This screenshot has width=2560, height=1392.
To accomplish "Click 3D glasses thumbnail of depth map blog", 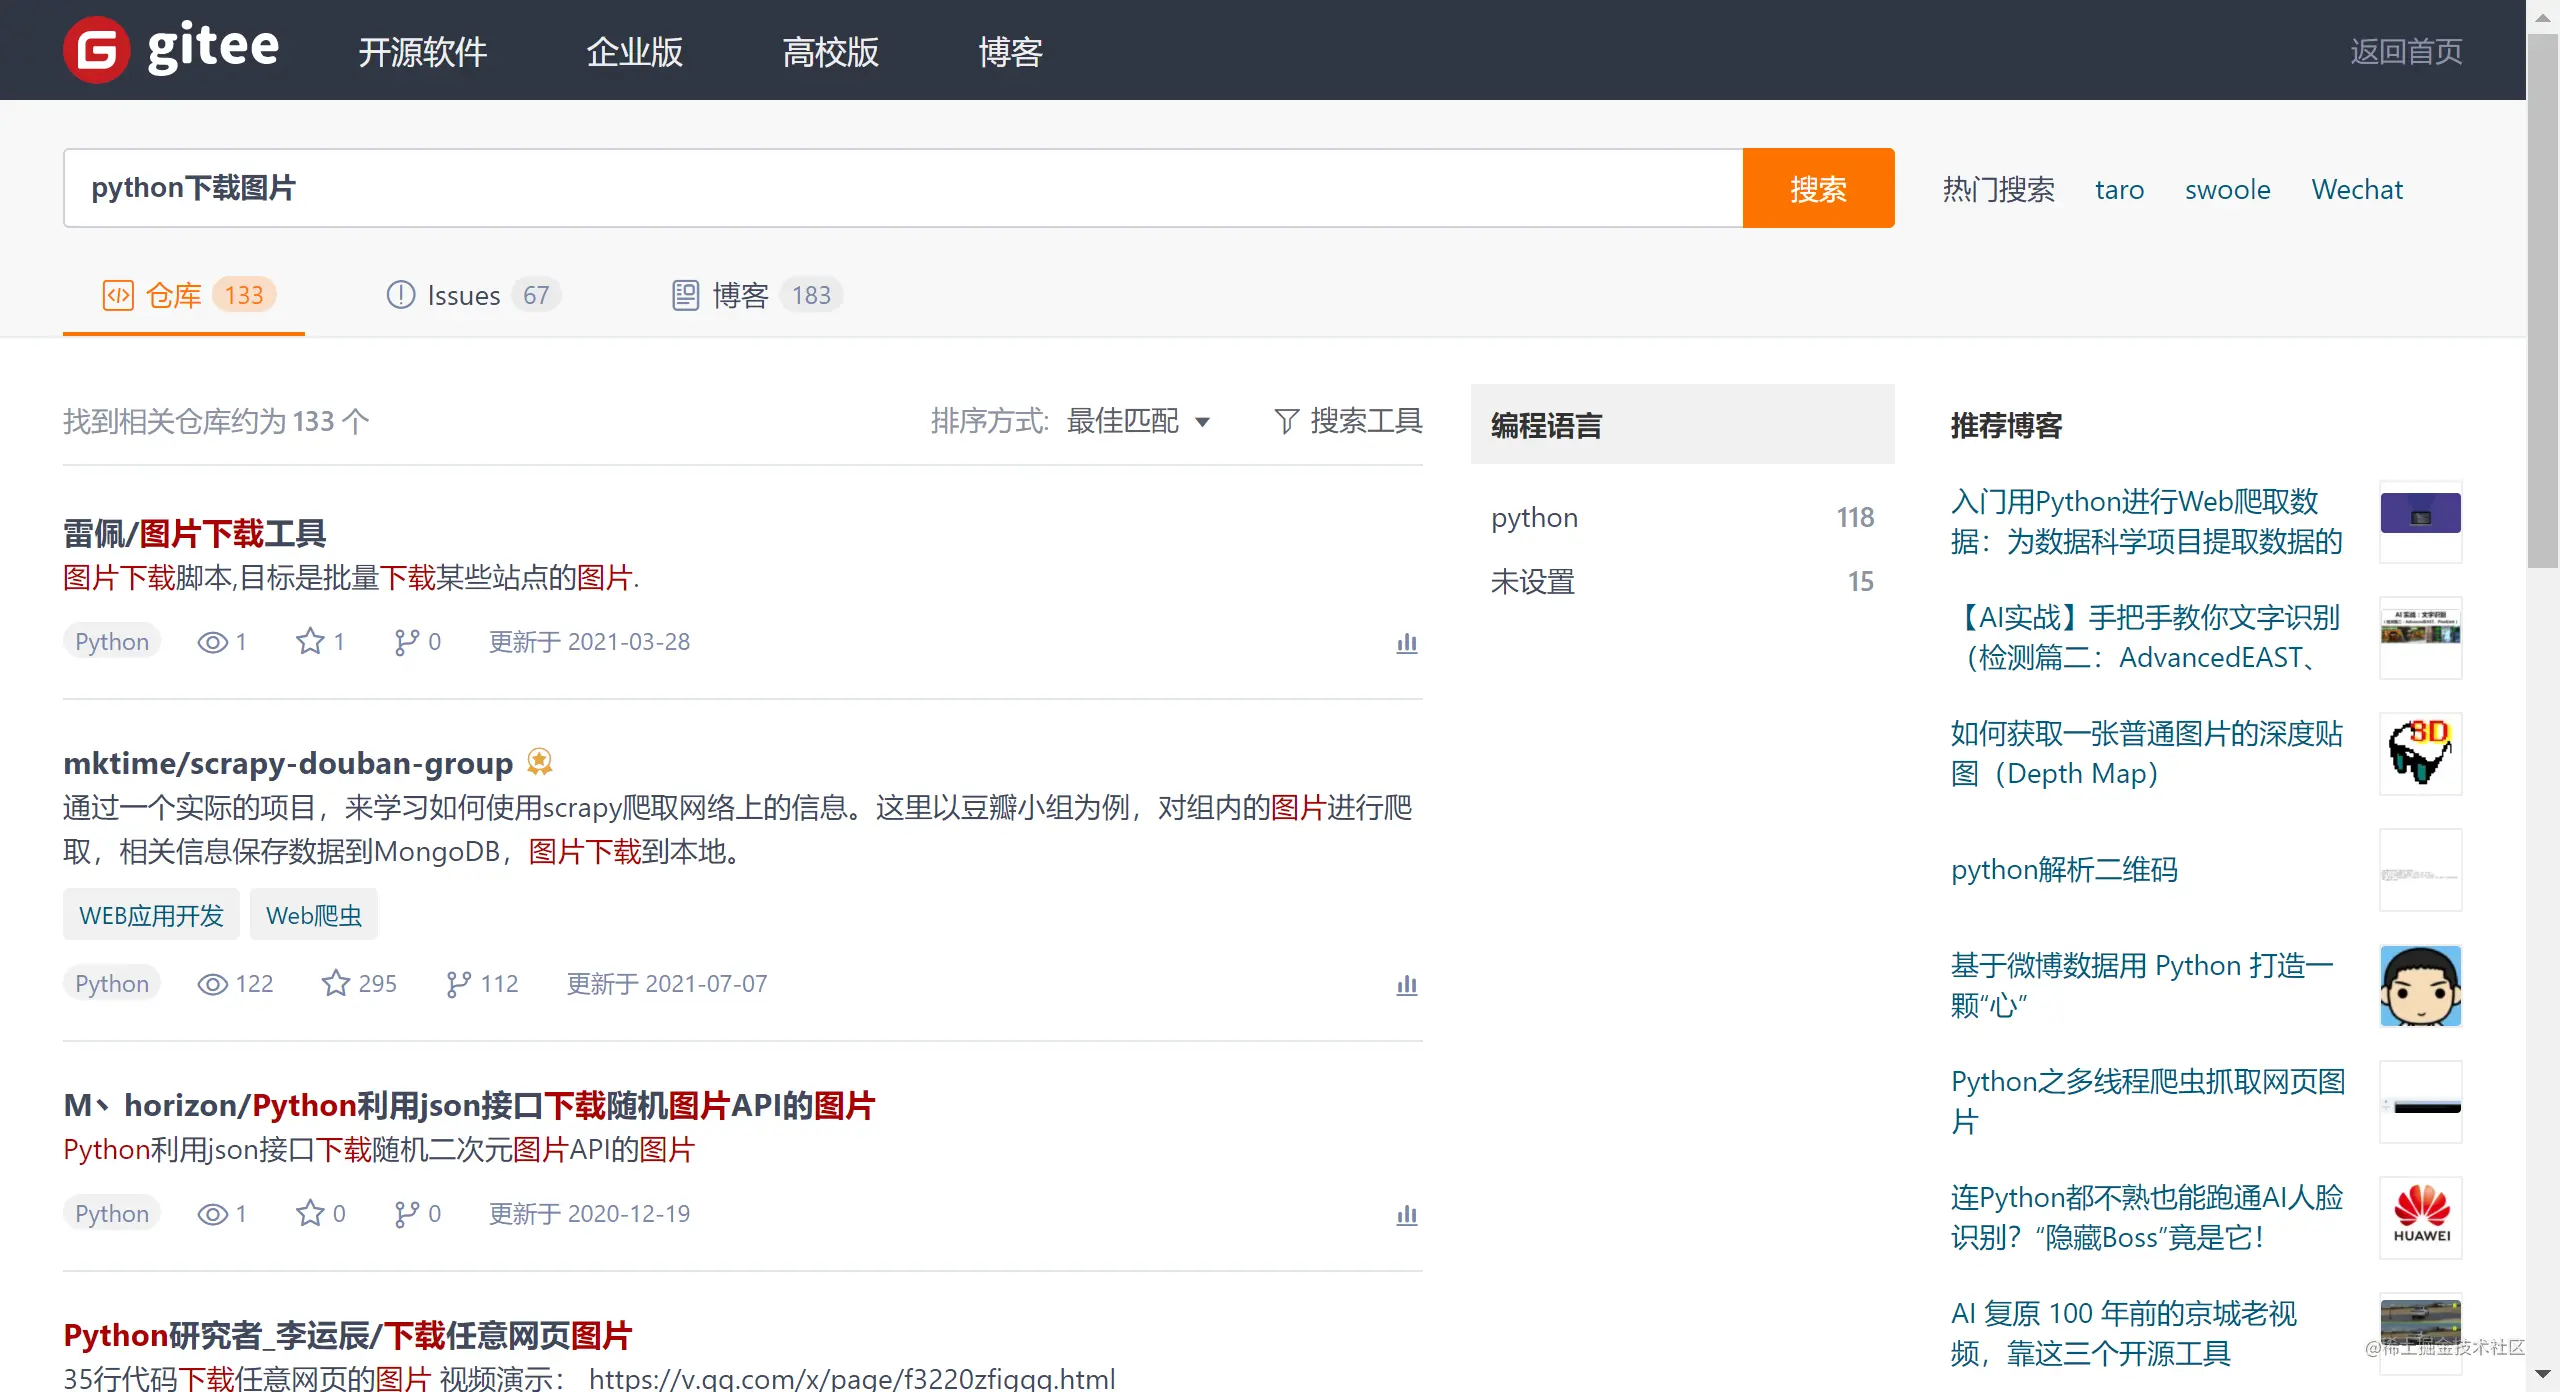I will coord(2421,753).
